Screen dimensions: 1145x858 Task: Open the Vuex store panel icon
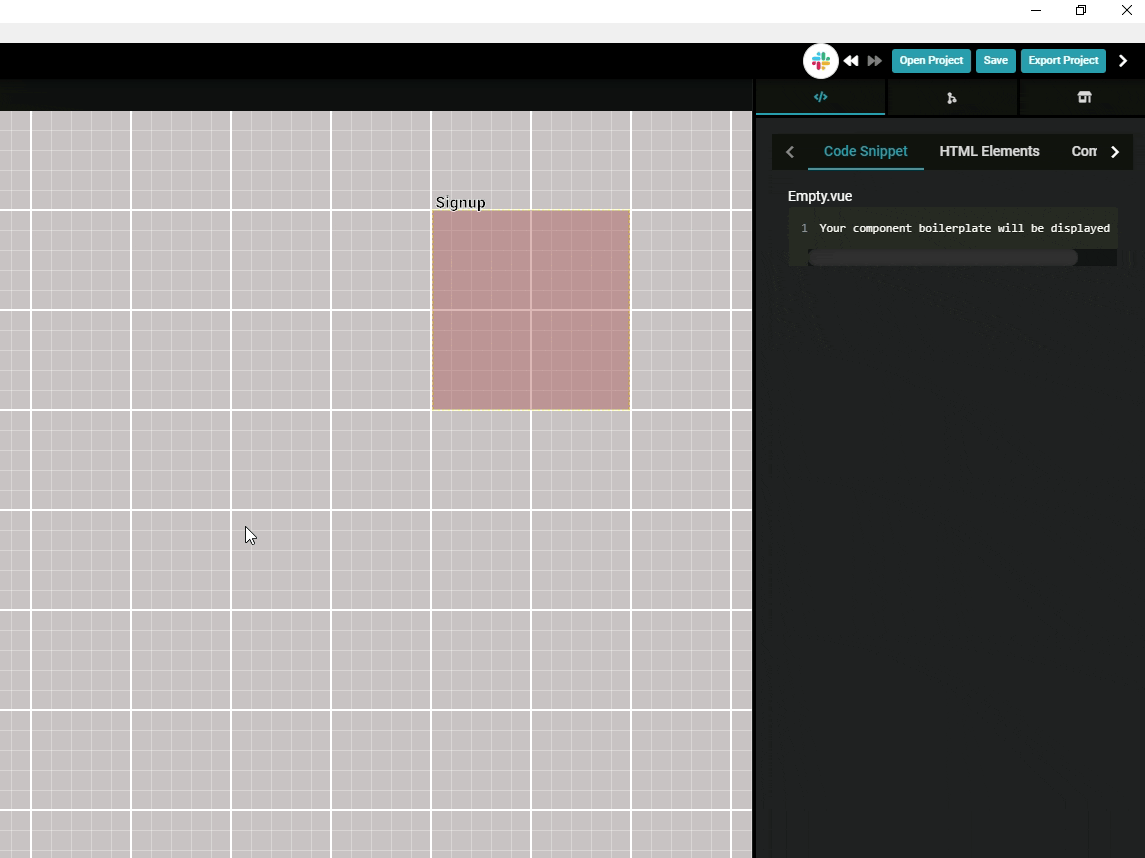pyautogui.click(x=1084, y=97)
